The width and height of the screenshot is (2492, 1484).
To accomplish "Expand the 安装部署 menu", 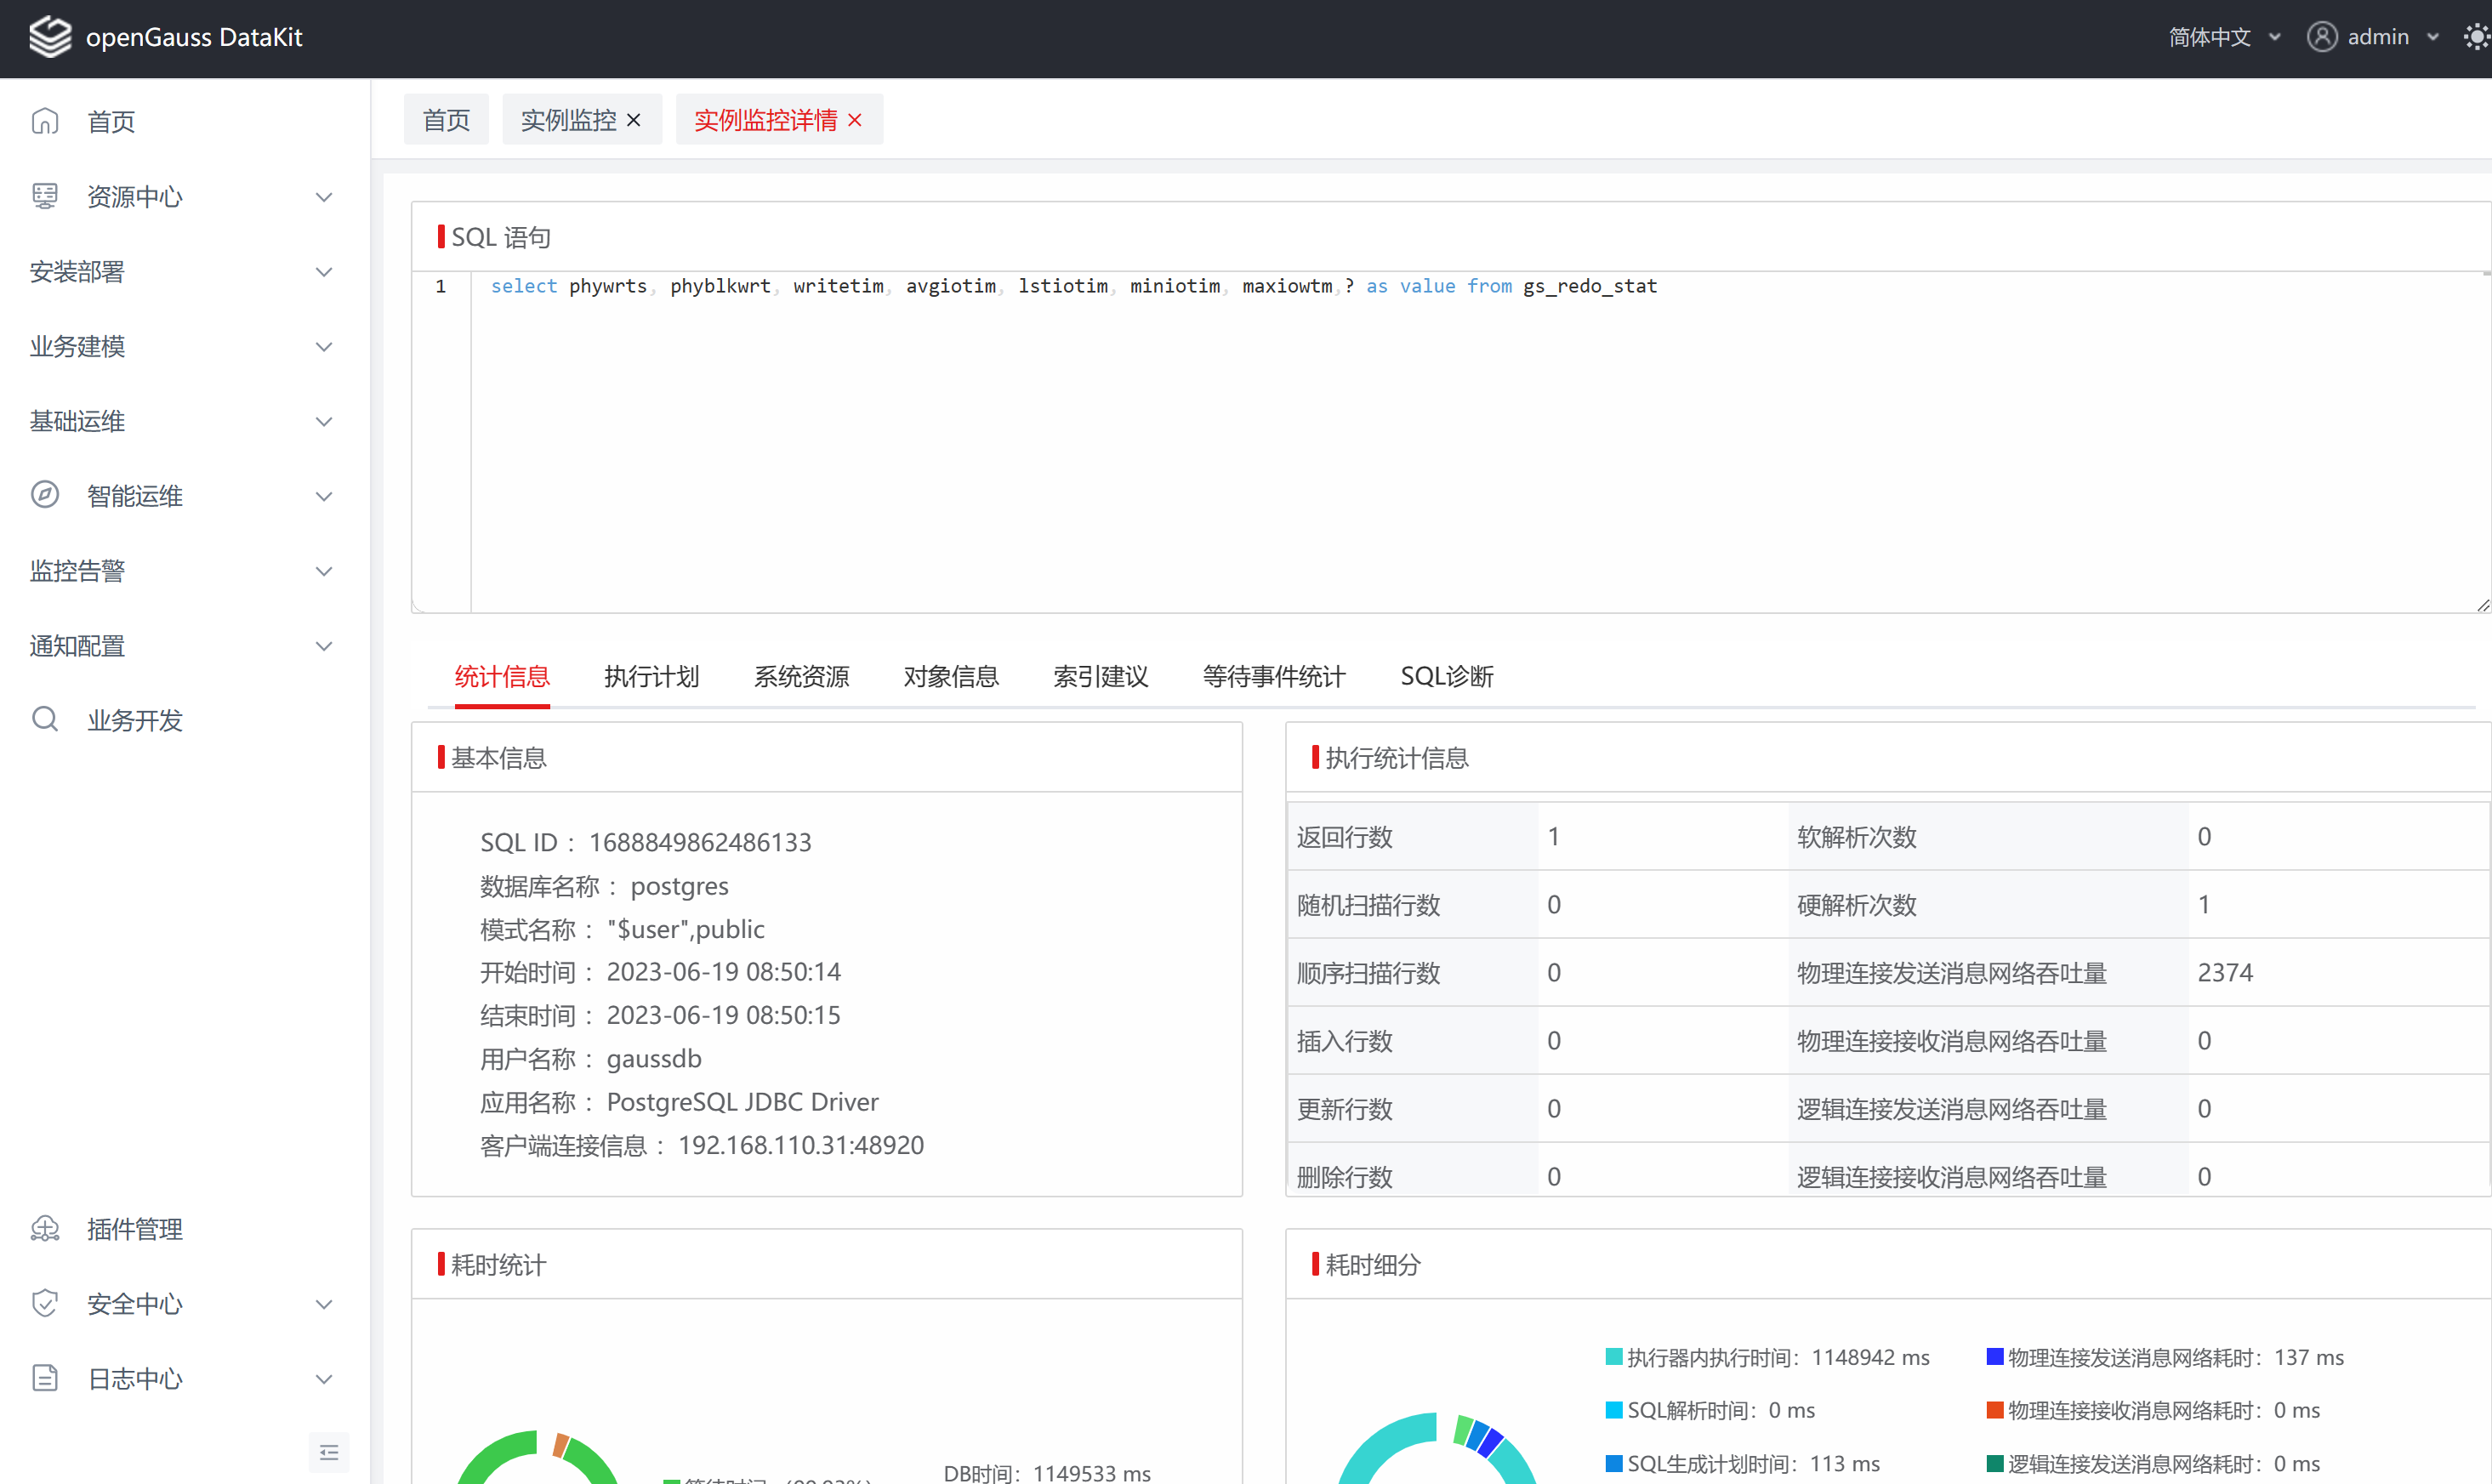I will 324,272.
